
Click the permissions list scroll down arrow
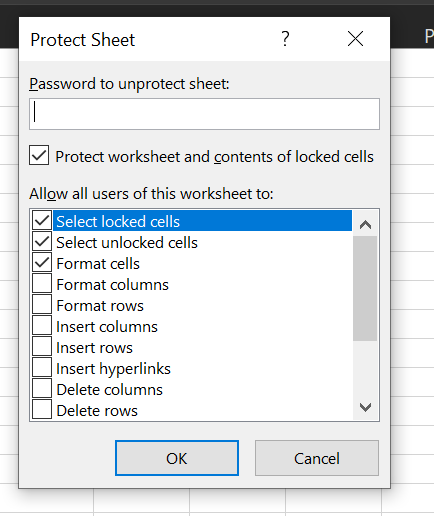pos(365,407)
